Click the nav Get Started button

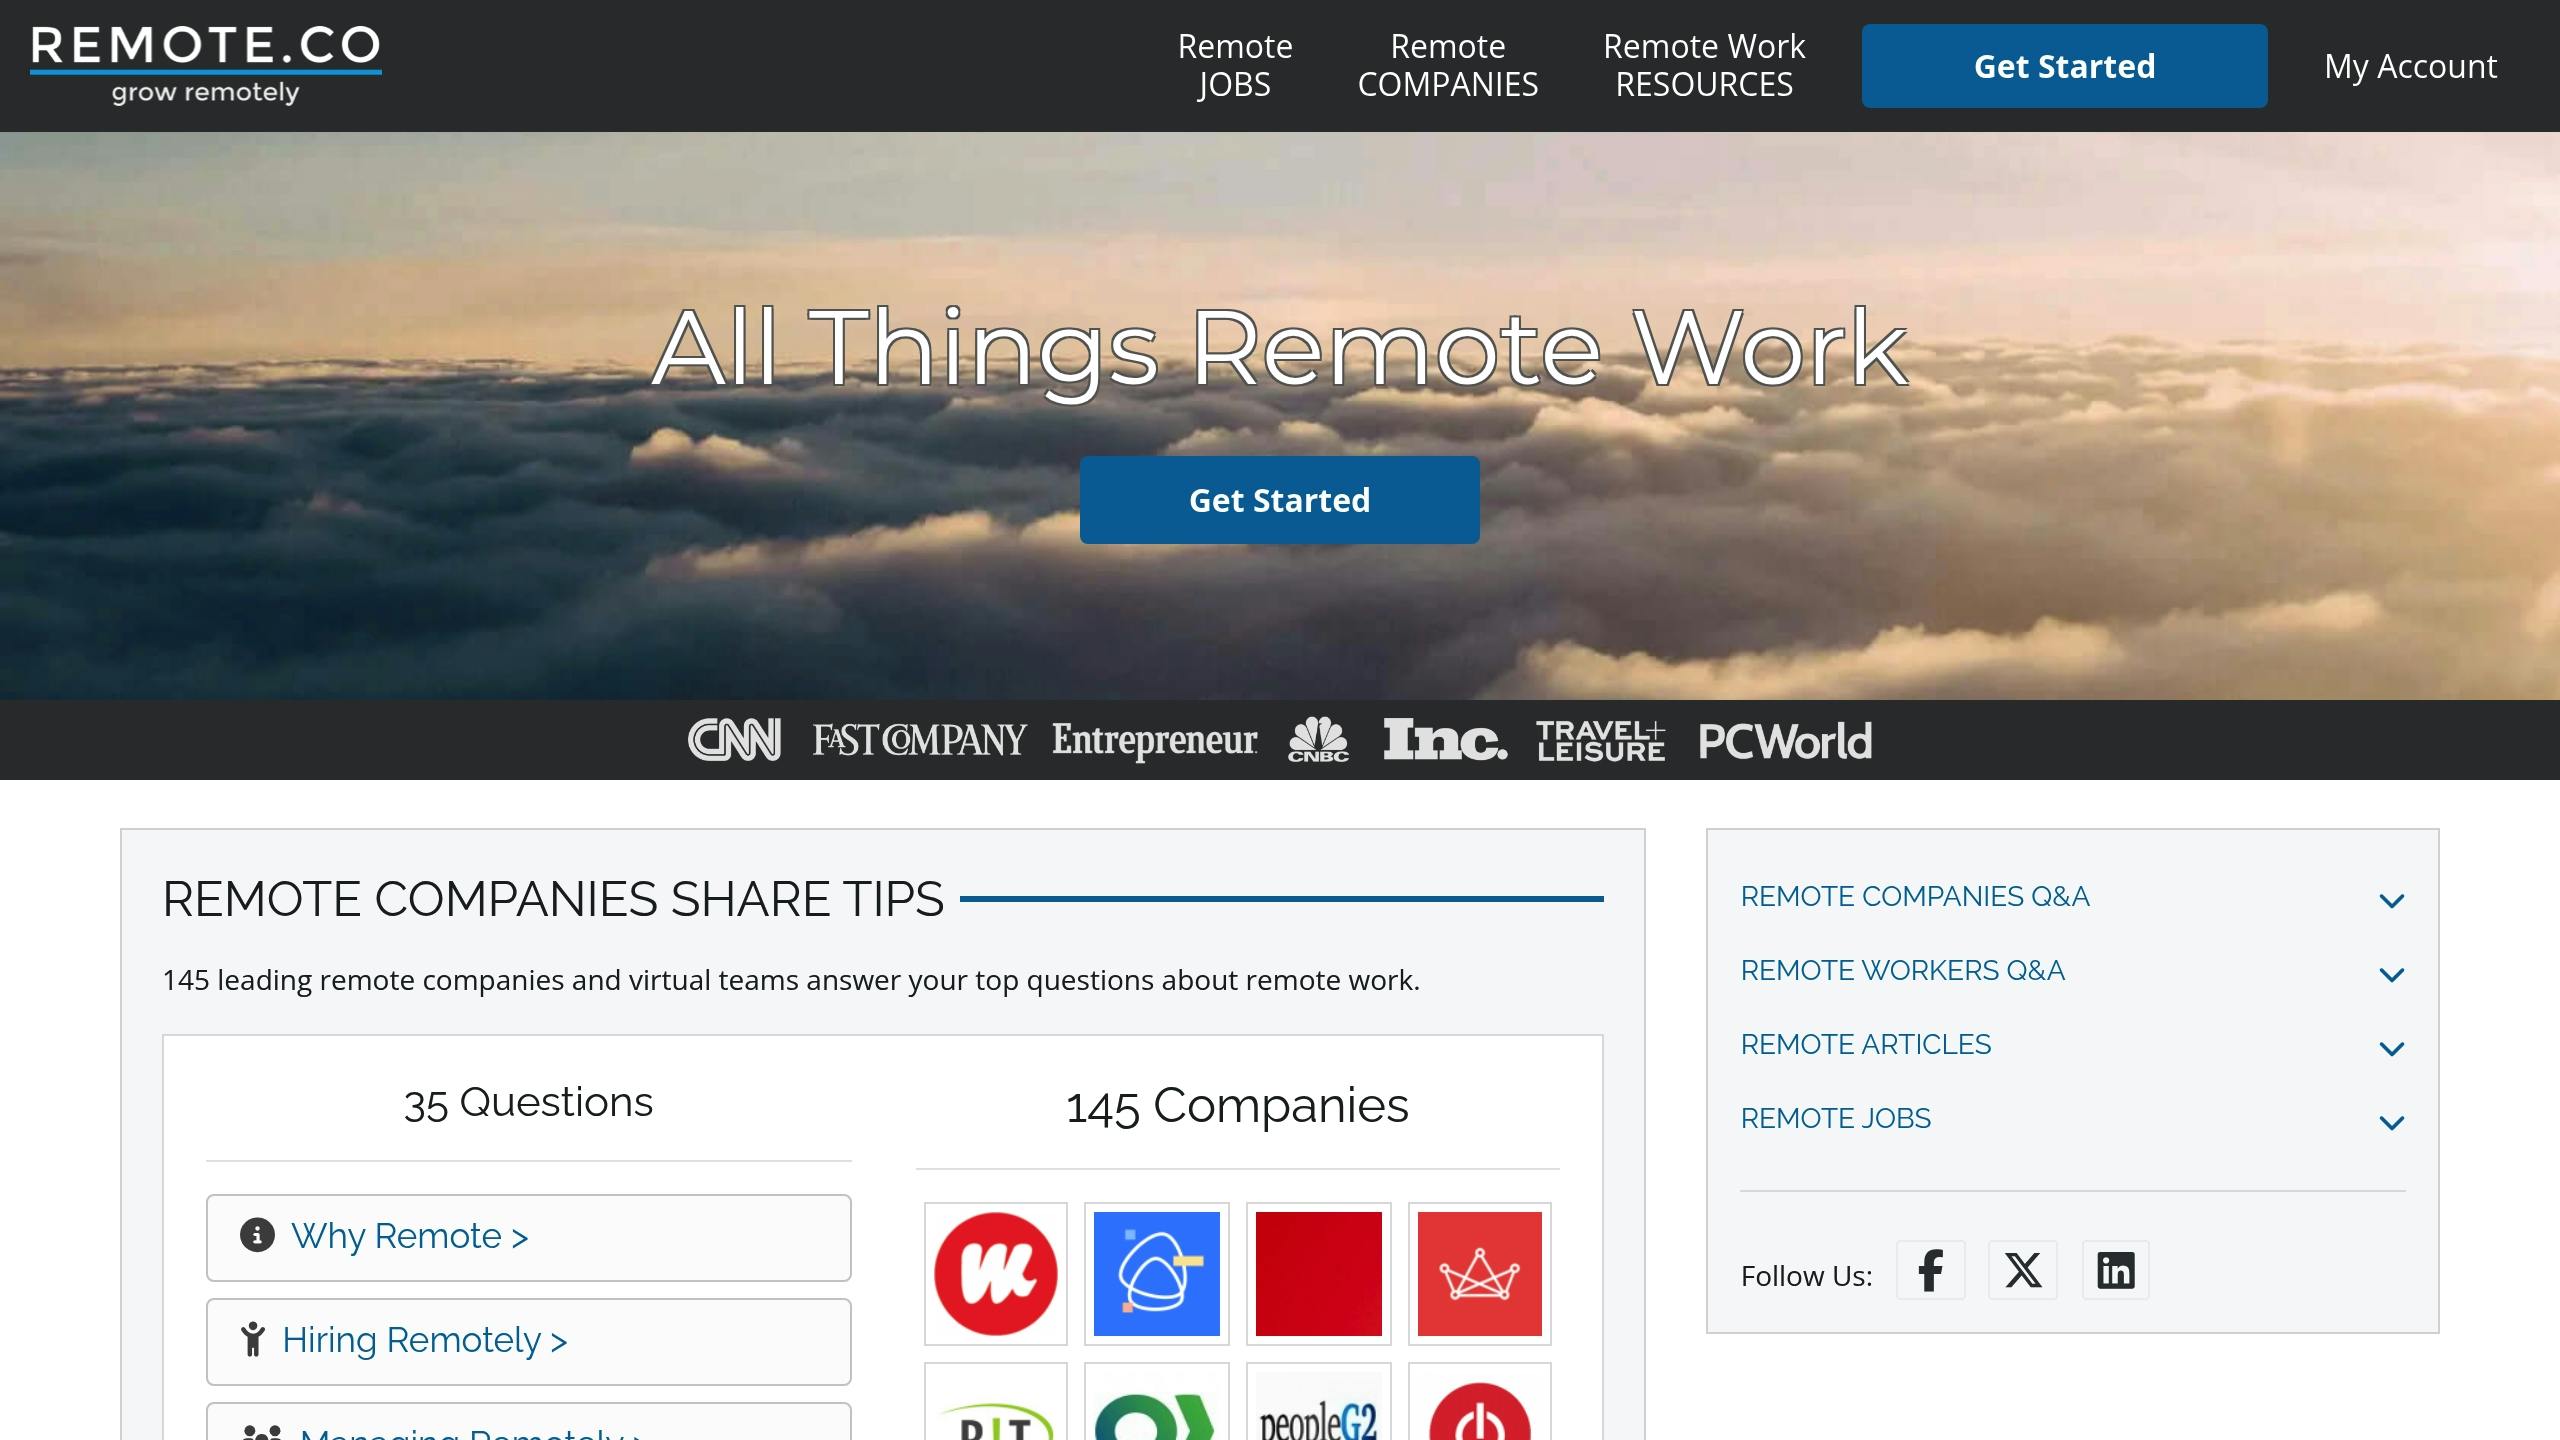[x=2064, y=65]
